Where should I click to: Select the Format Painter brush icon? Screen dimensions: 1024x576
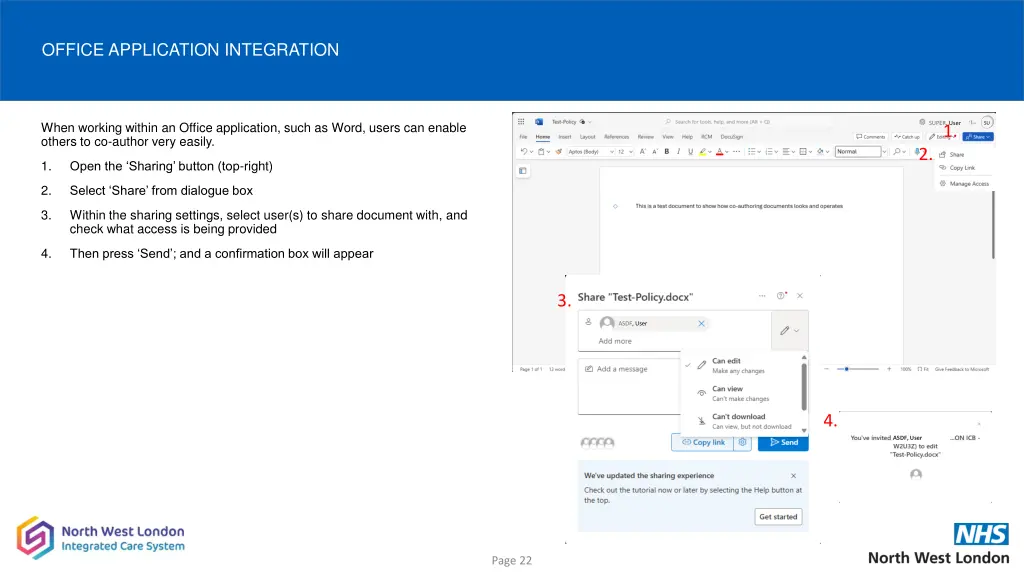pos(559,152)
